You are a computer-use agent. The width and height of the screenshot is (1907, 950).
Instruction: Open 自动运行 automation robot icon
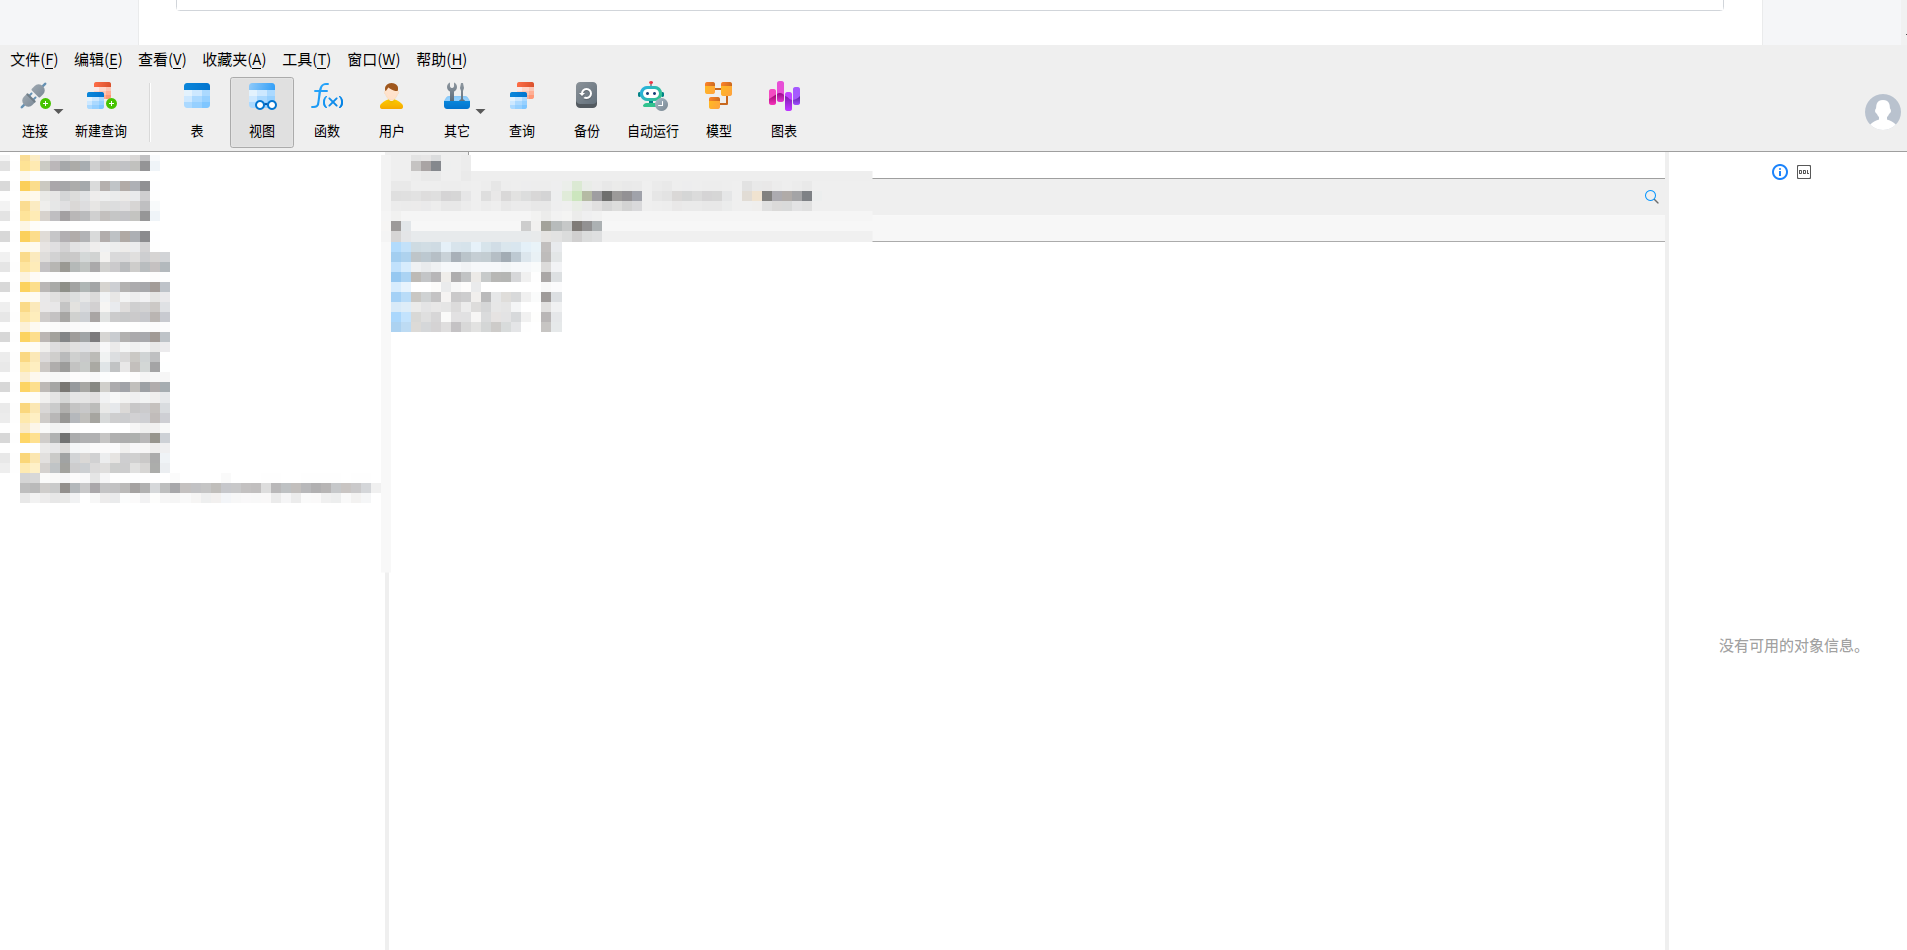pyautogui.click(x=652, y=97)
